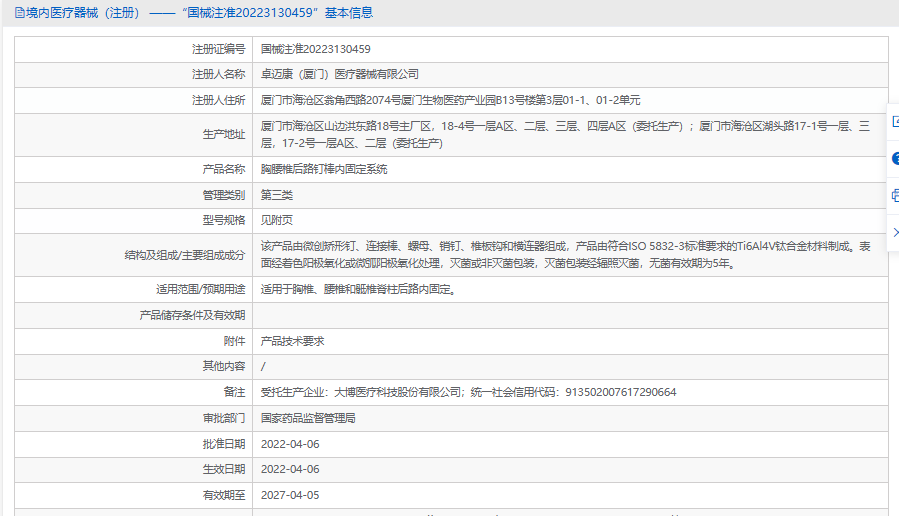Open the 产品技术要求 attachment entry
The height and width of the screenshot is (516, 899).
point(292,341)
